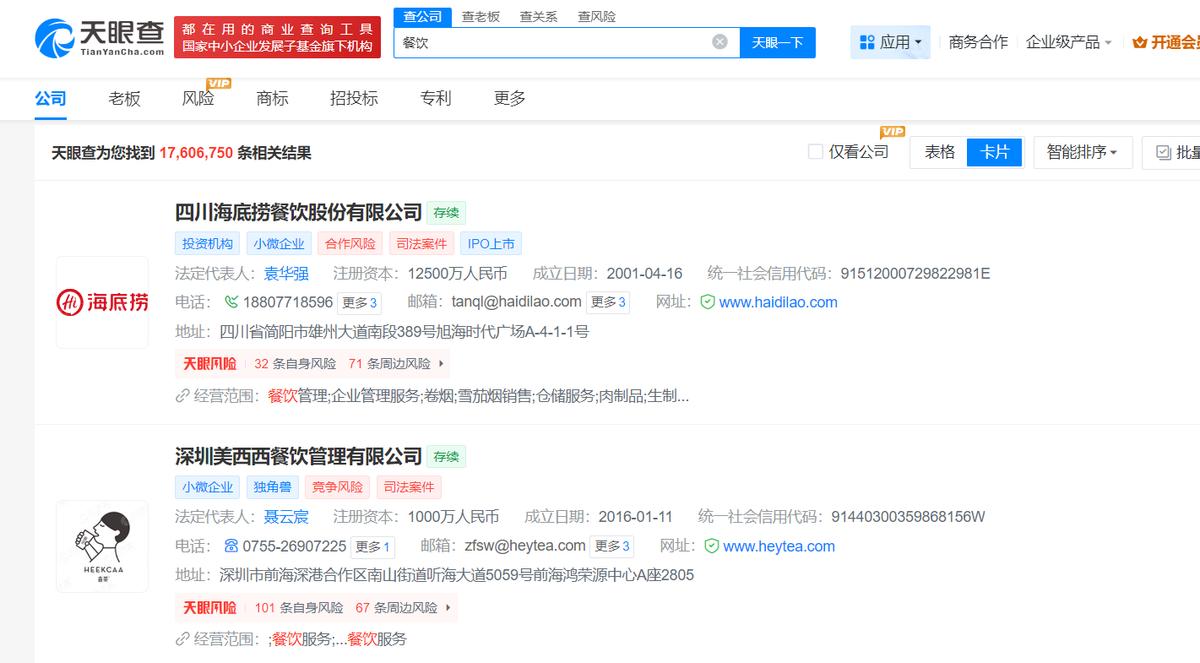Click the TianYanCha logo
Screen dimensions: 1200x663
99,38
